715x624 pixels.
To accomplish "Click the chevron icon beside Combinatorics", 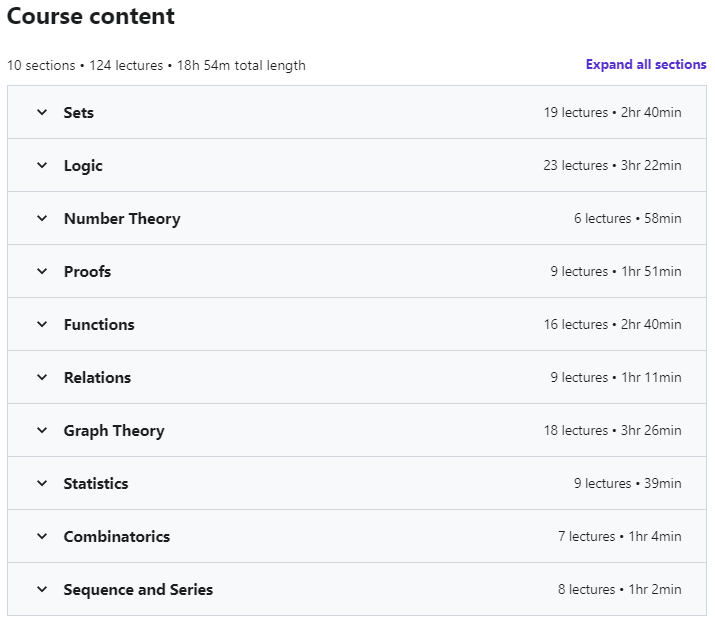I will pyautogui.click(x=42, y=537).
